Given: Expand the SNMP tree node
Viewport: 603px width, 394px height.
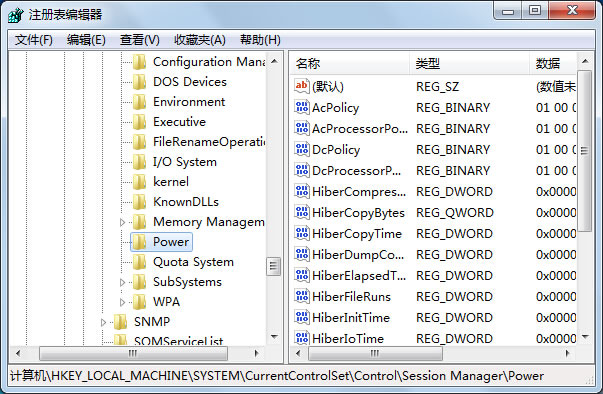Looking at the screenshot, I should (x=103, y=322).
